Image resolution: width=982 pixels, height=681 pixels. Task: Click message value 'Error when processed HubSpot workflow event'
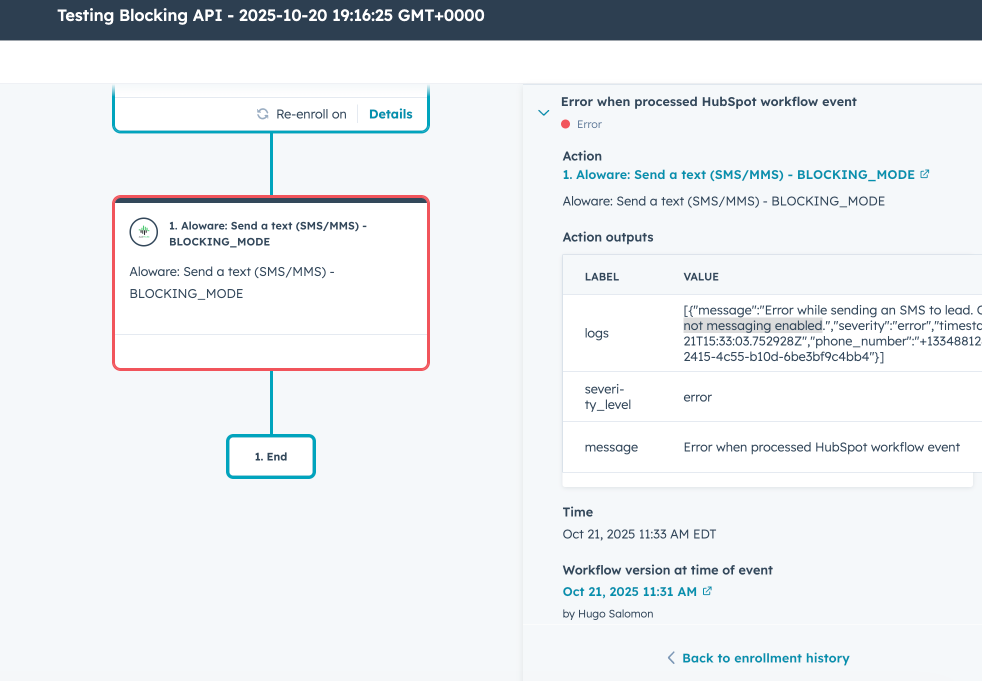pos(821,447)
